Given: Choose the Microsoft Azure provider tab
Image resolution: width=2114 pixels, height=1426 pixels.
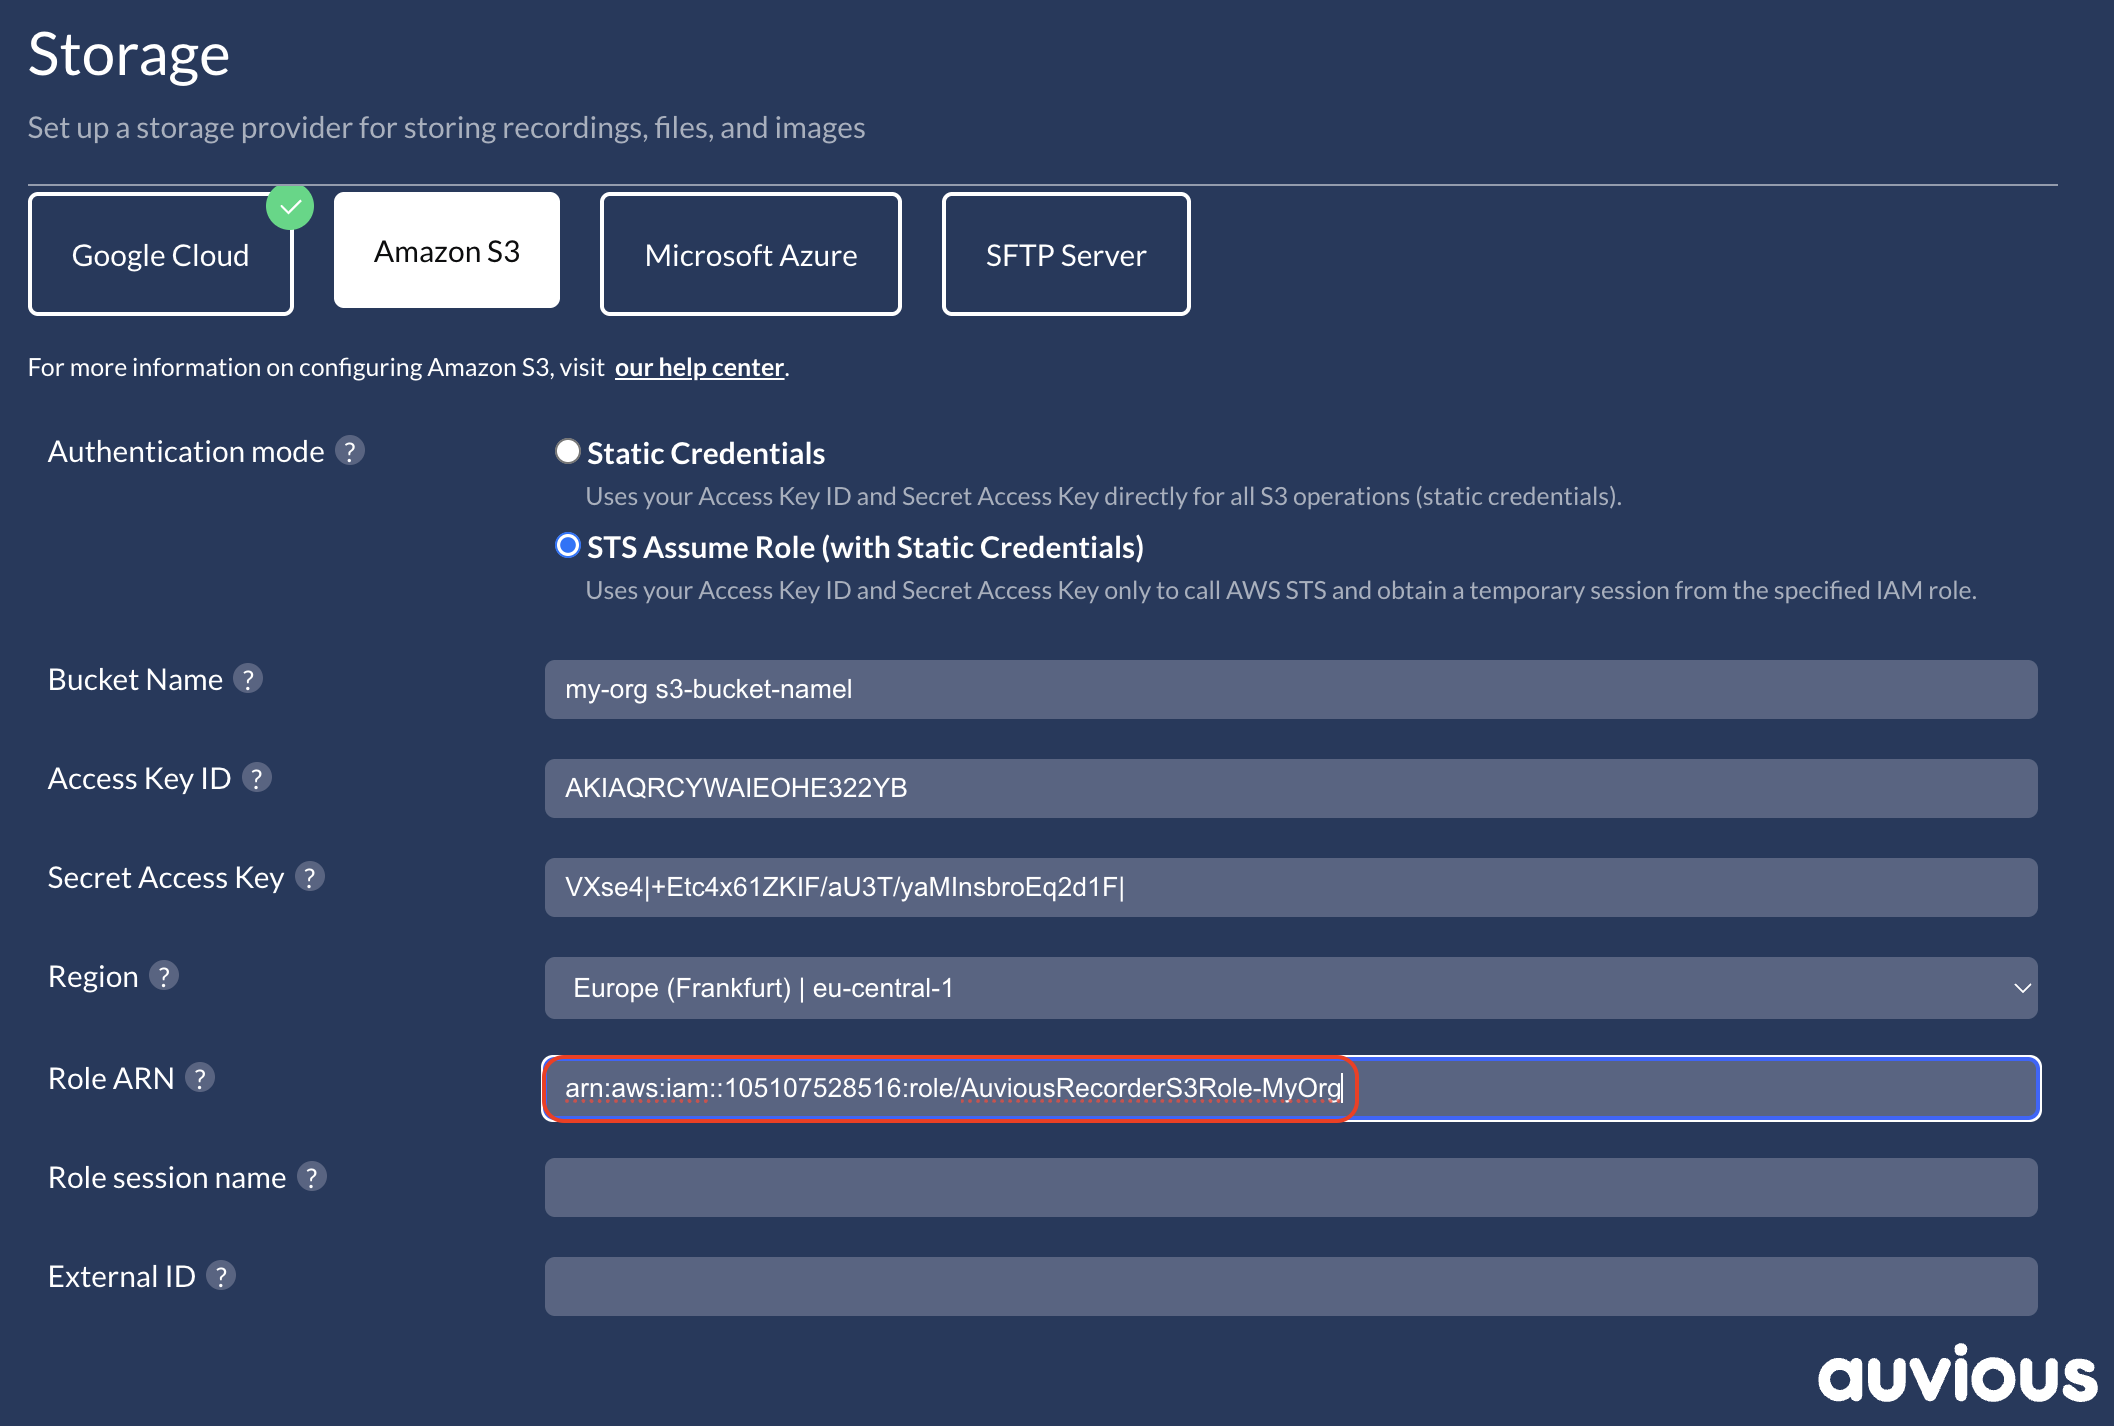Looking at the screenshot, I should coord(750,255).
